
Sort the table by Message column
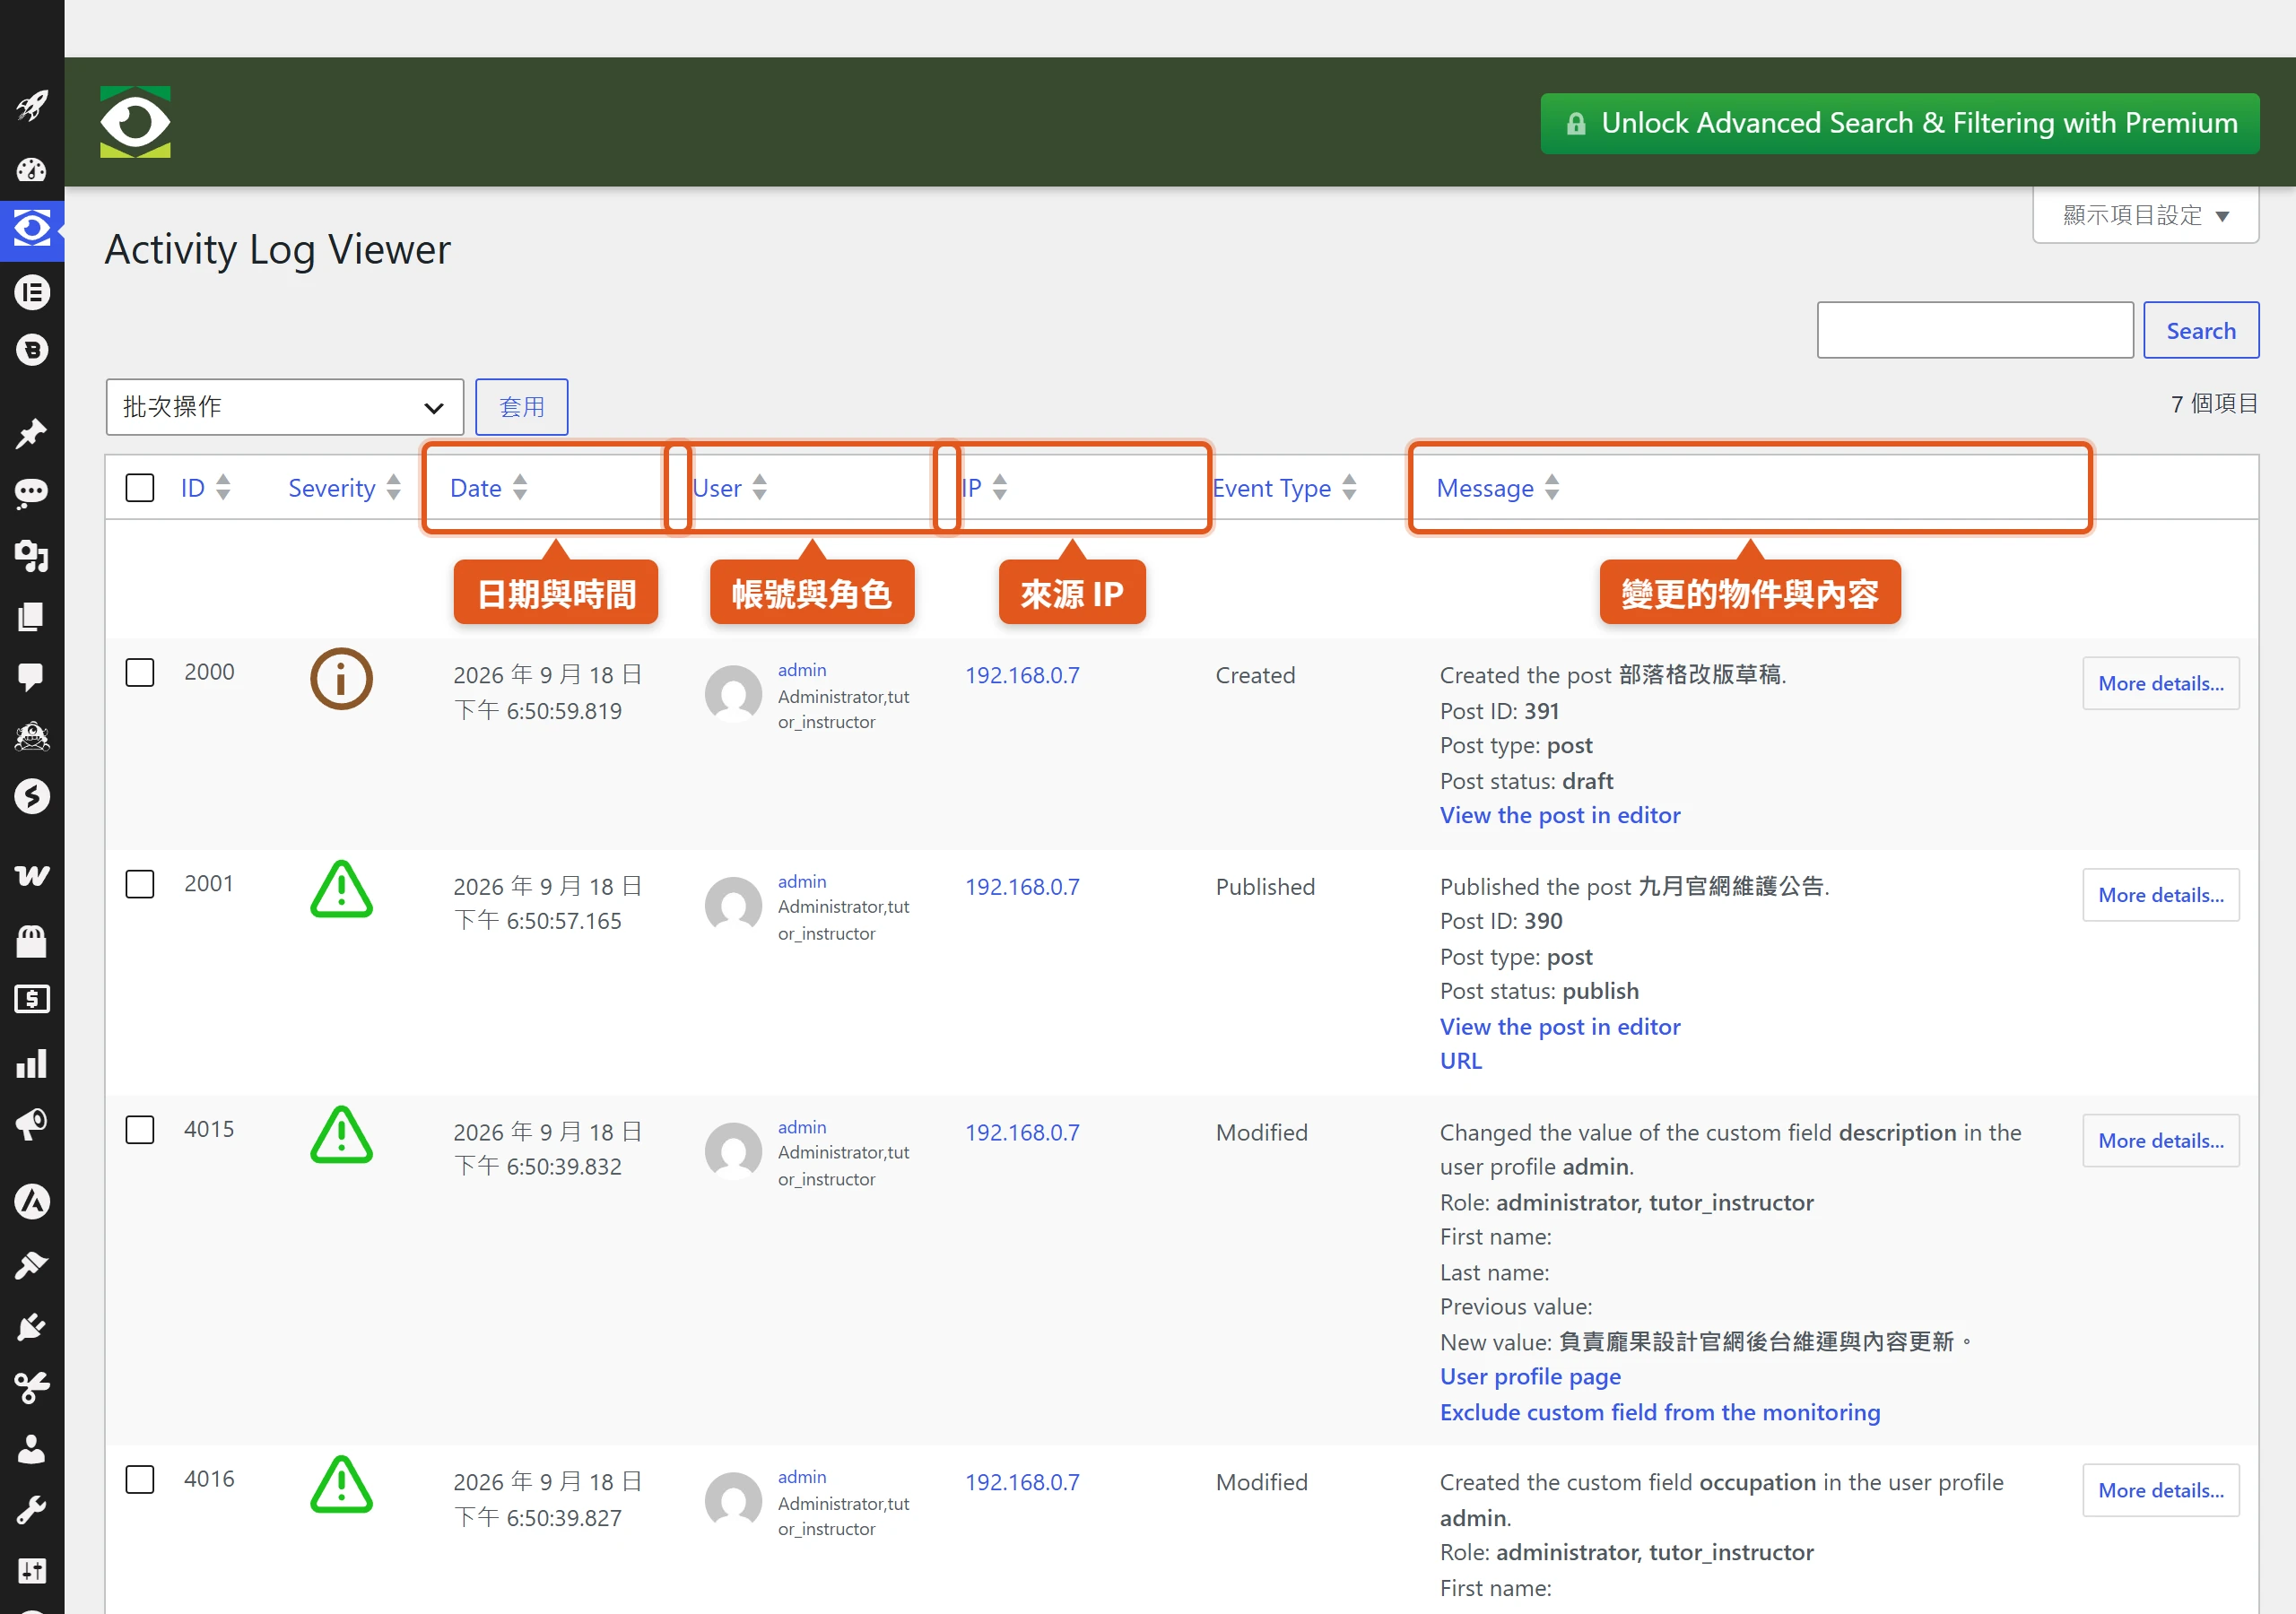[x=1497, y=488]
